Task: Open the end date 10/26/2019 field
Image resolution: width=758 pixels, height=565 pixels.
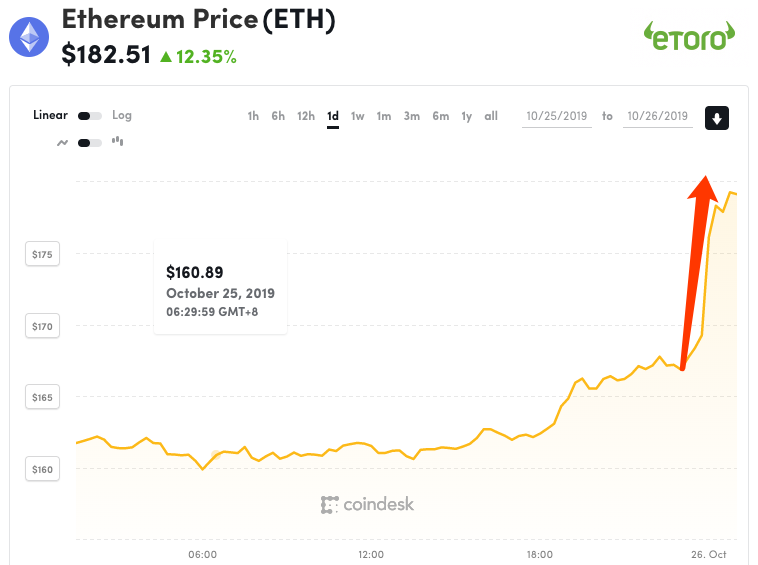Action: [657, 116]
